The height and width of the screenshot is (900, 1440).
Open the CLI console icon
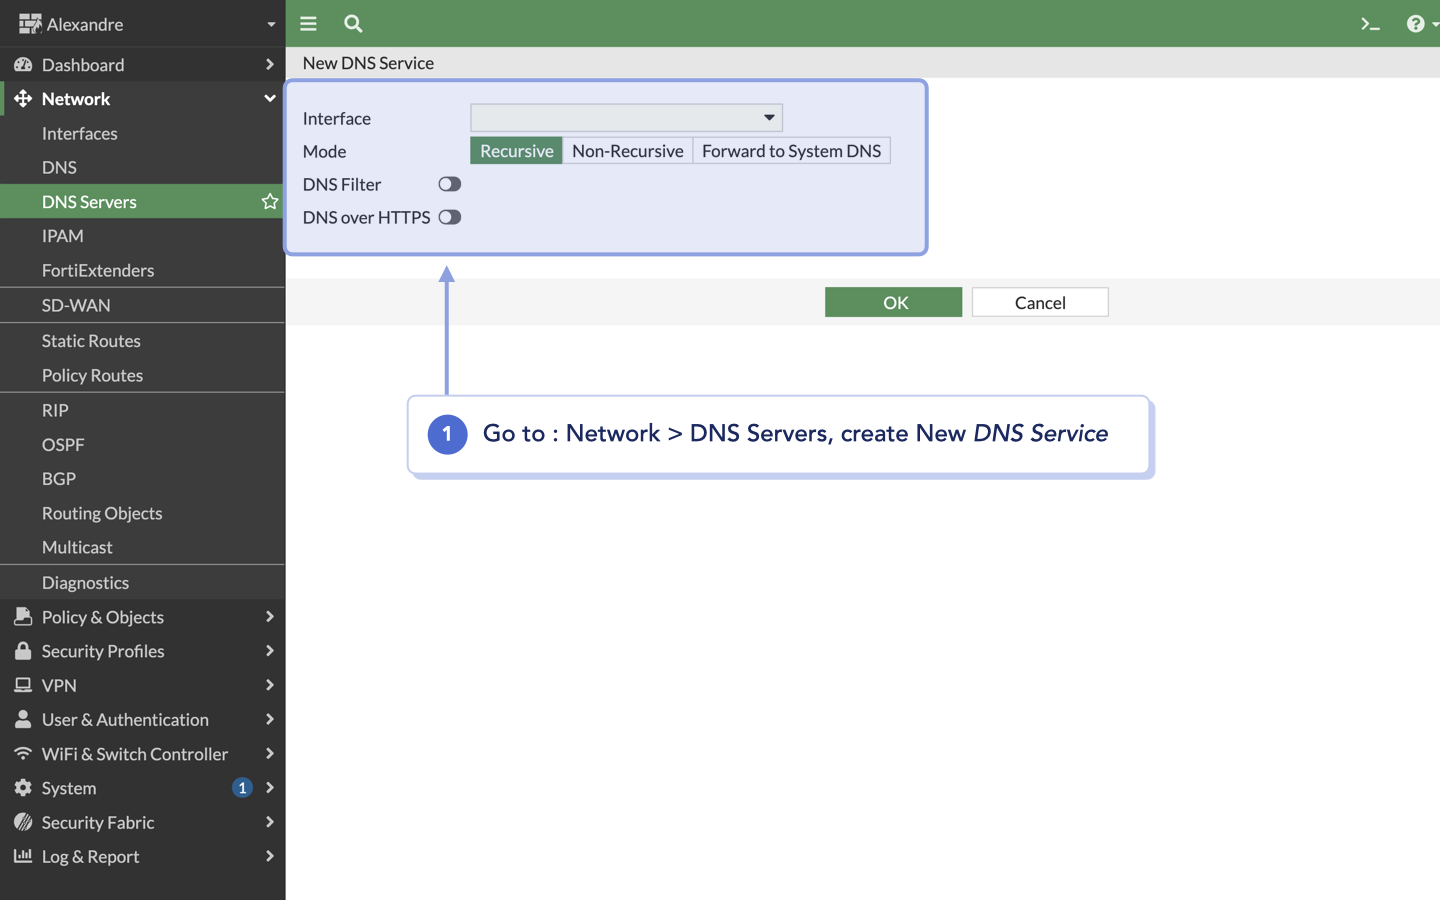1370,22
